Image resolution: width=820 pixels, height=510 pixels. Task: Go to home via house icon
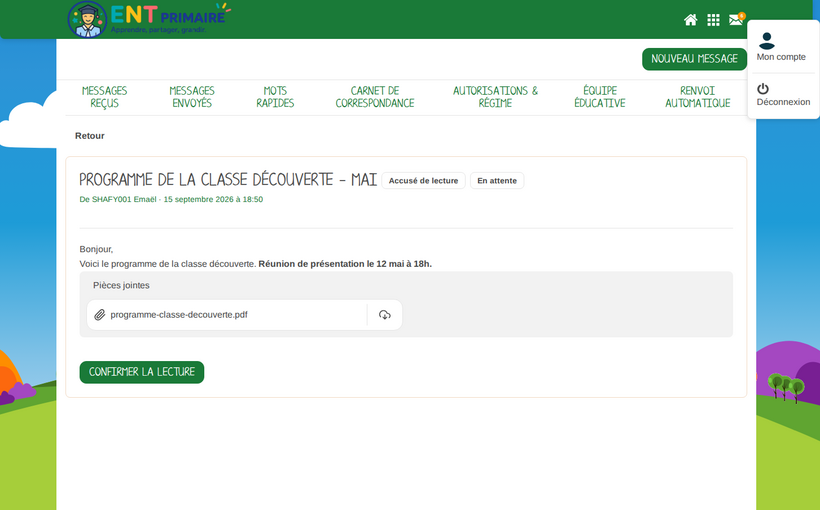pyautogui.click(x=690, y=20)
